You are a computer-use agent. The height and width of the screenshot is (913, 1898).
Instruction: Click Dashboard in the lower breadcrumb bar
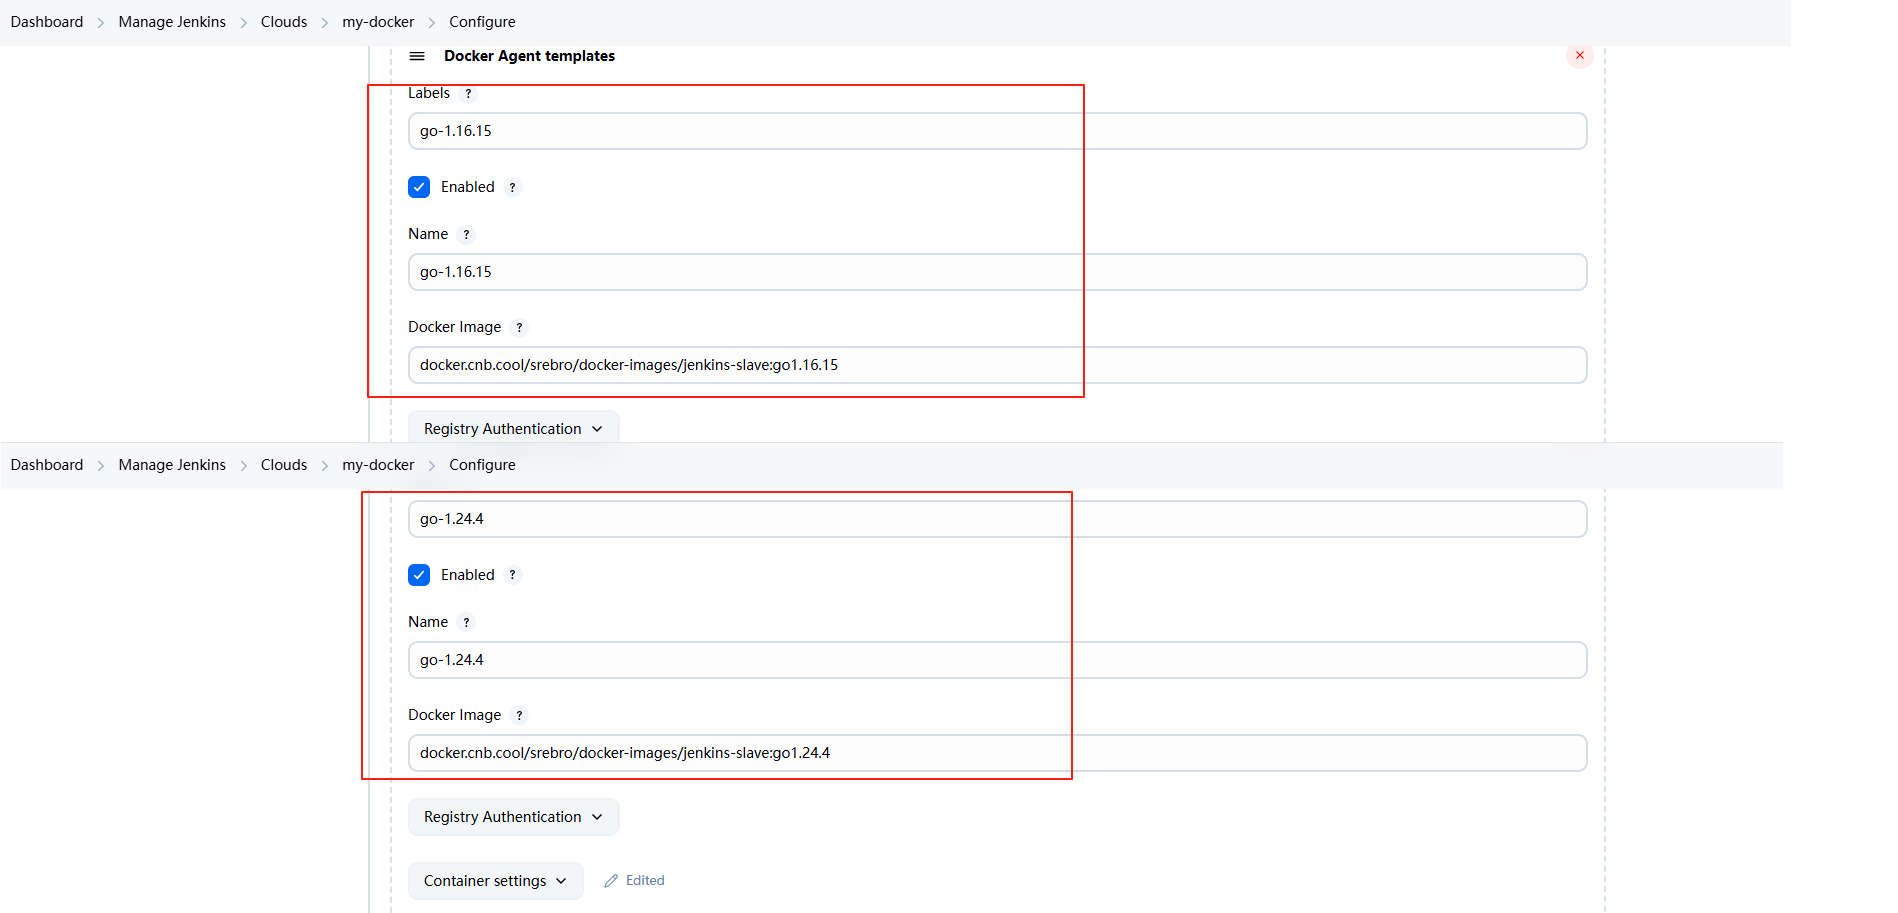tap(47, 465)
